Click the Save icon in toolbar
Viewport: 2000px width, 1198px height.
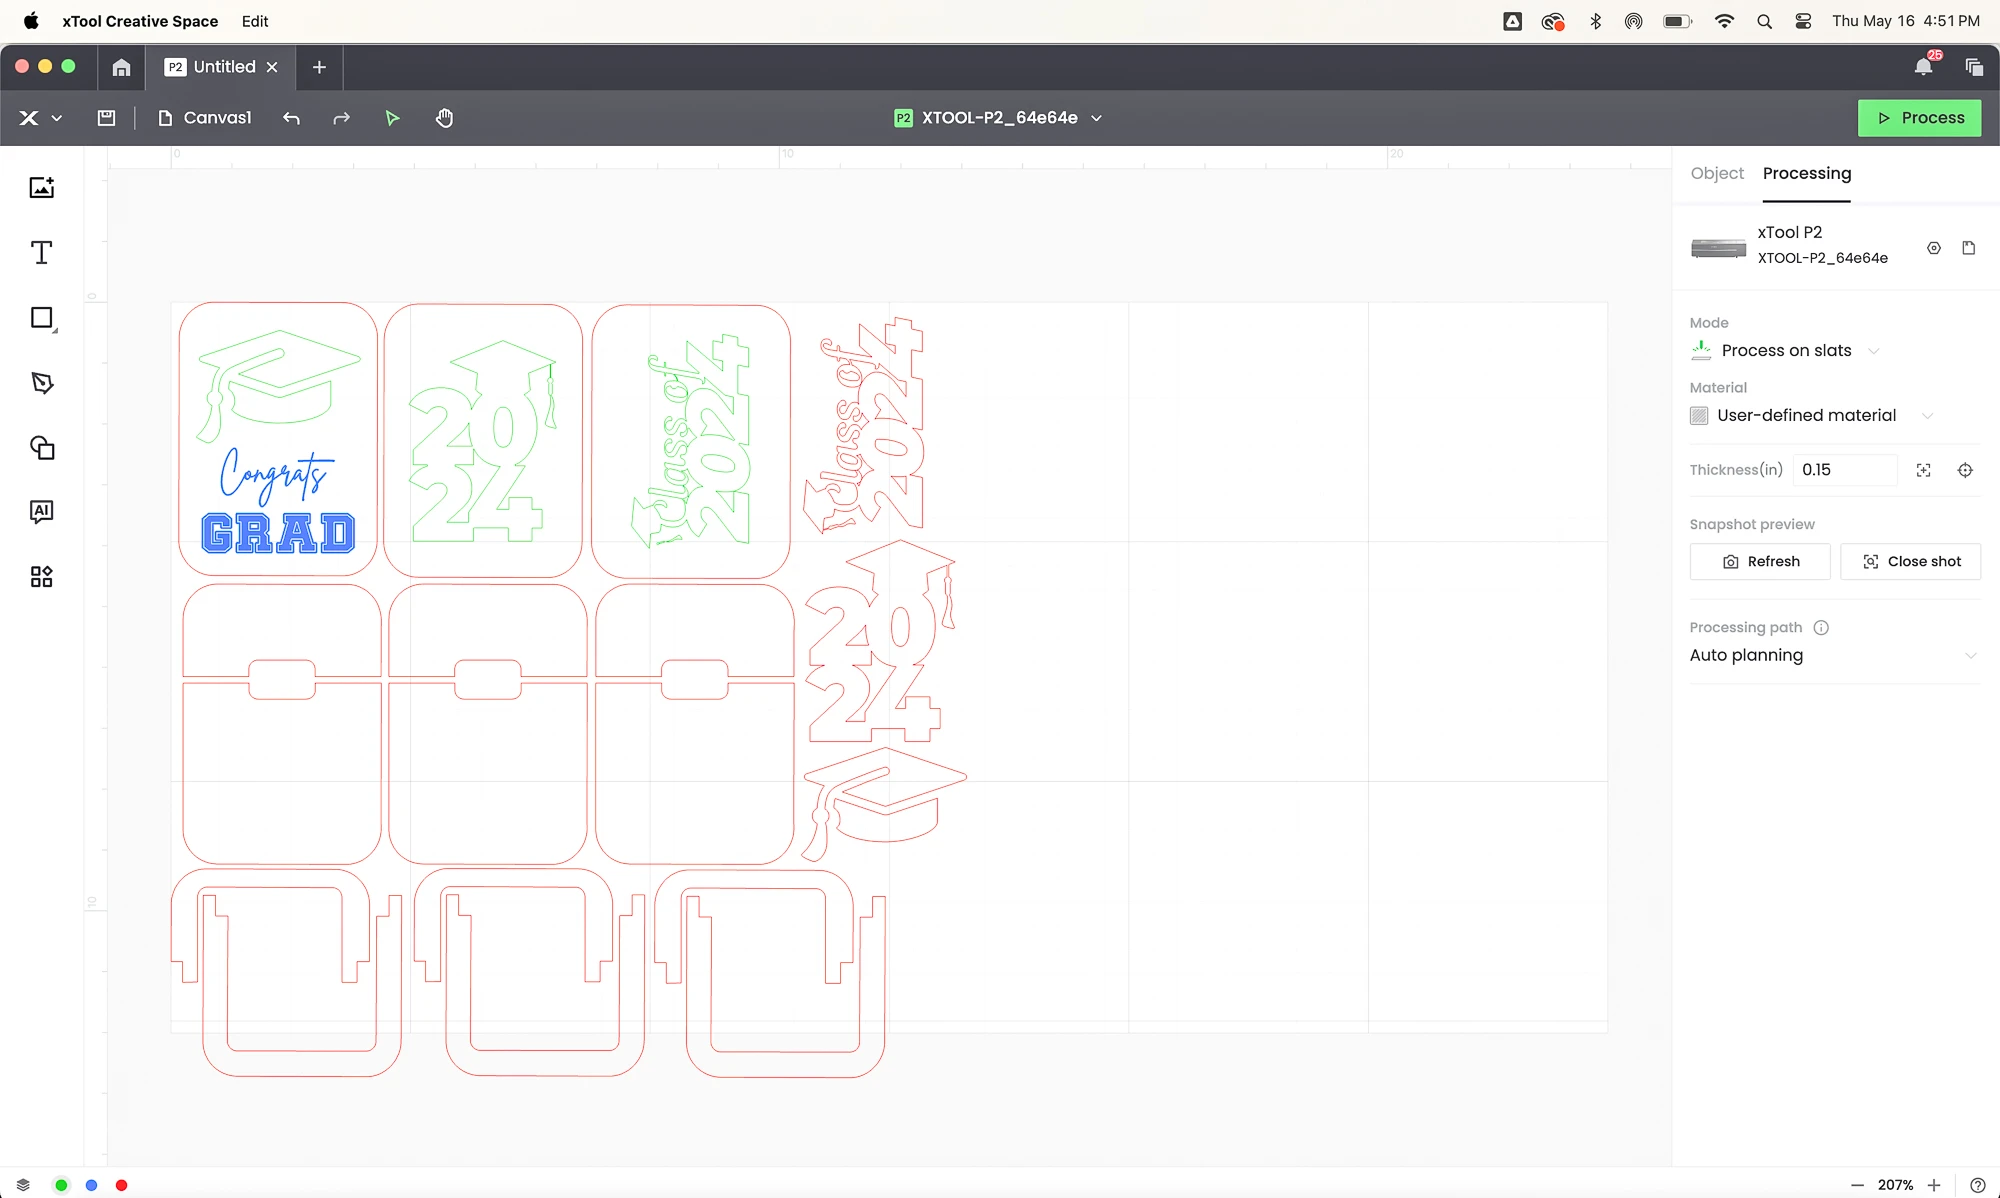point(106,118)
